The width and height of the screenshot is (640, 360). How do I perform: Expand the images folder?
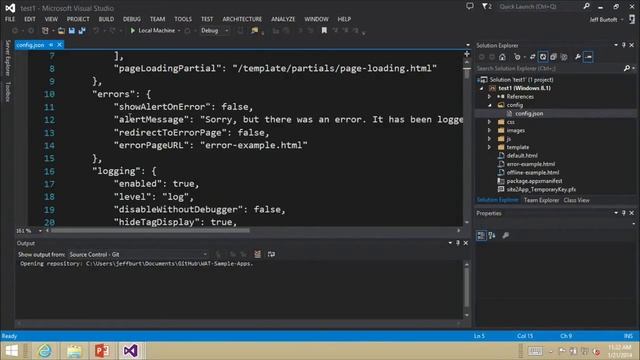click(x=489, y=131)
